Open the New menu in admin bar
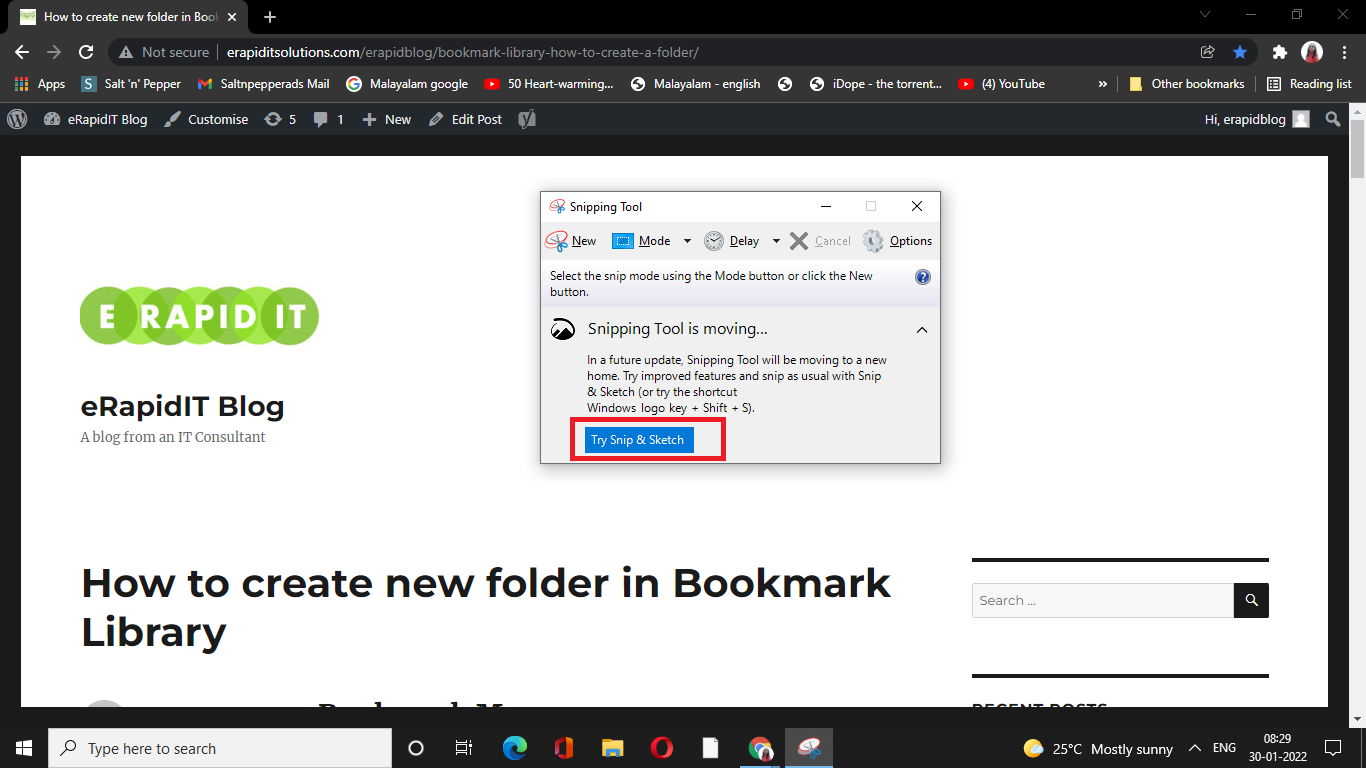Image resolution: width=1366 pixels, height=768 pixels. (386, 119)
